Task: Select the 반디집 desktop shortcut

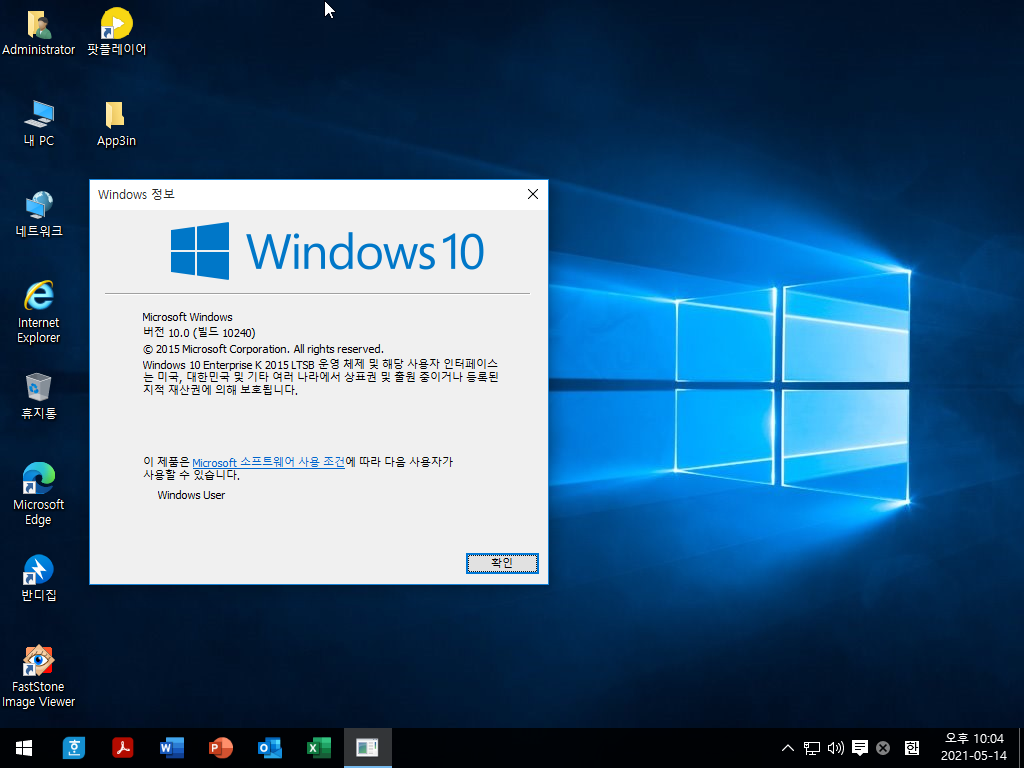Action: pyautogui.click(x=39, y=579)
